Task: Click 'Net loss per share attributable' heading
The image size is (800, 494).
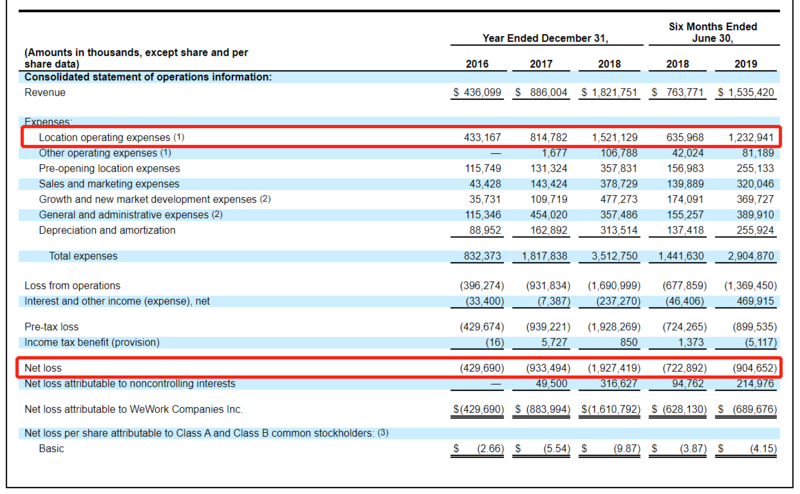Action: pos(206,433)
